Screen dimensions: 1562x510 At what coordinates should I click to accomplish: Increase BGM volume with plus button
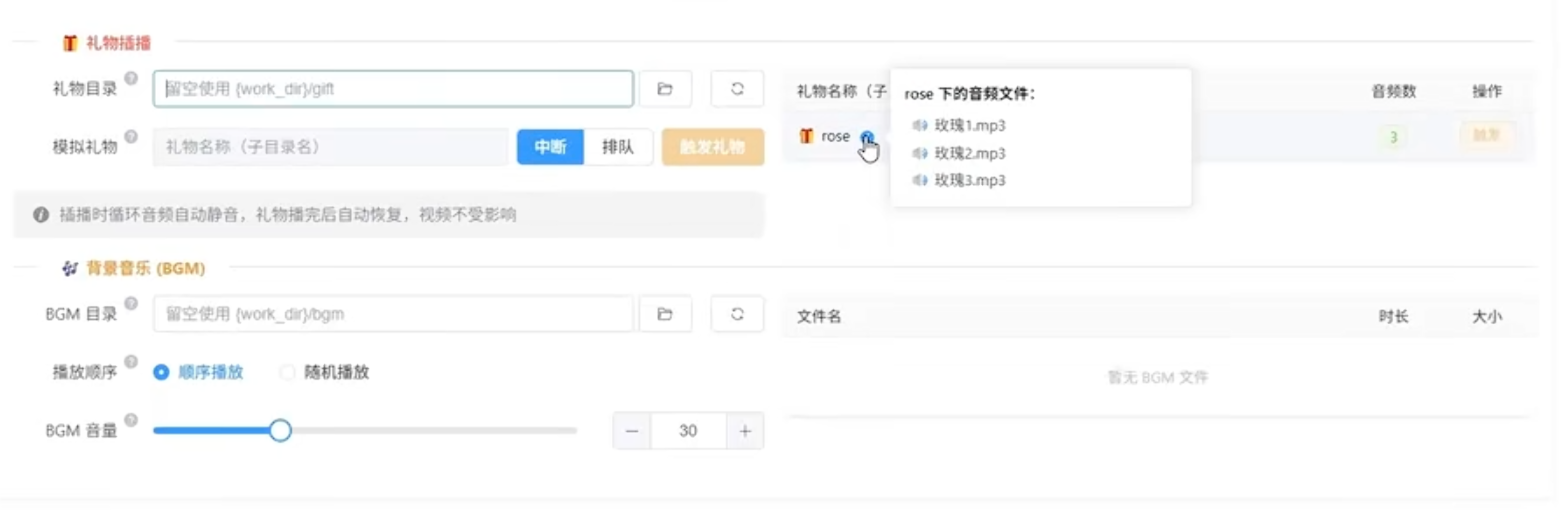click(745, 431)
